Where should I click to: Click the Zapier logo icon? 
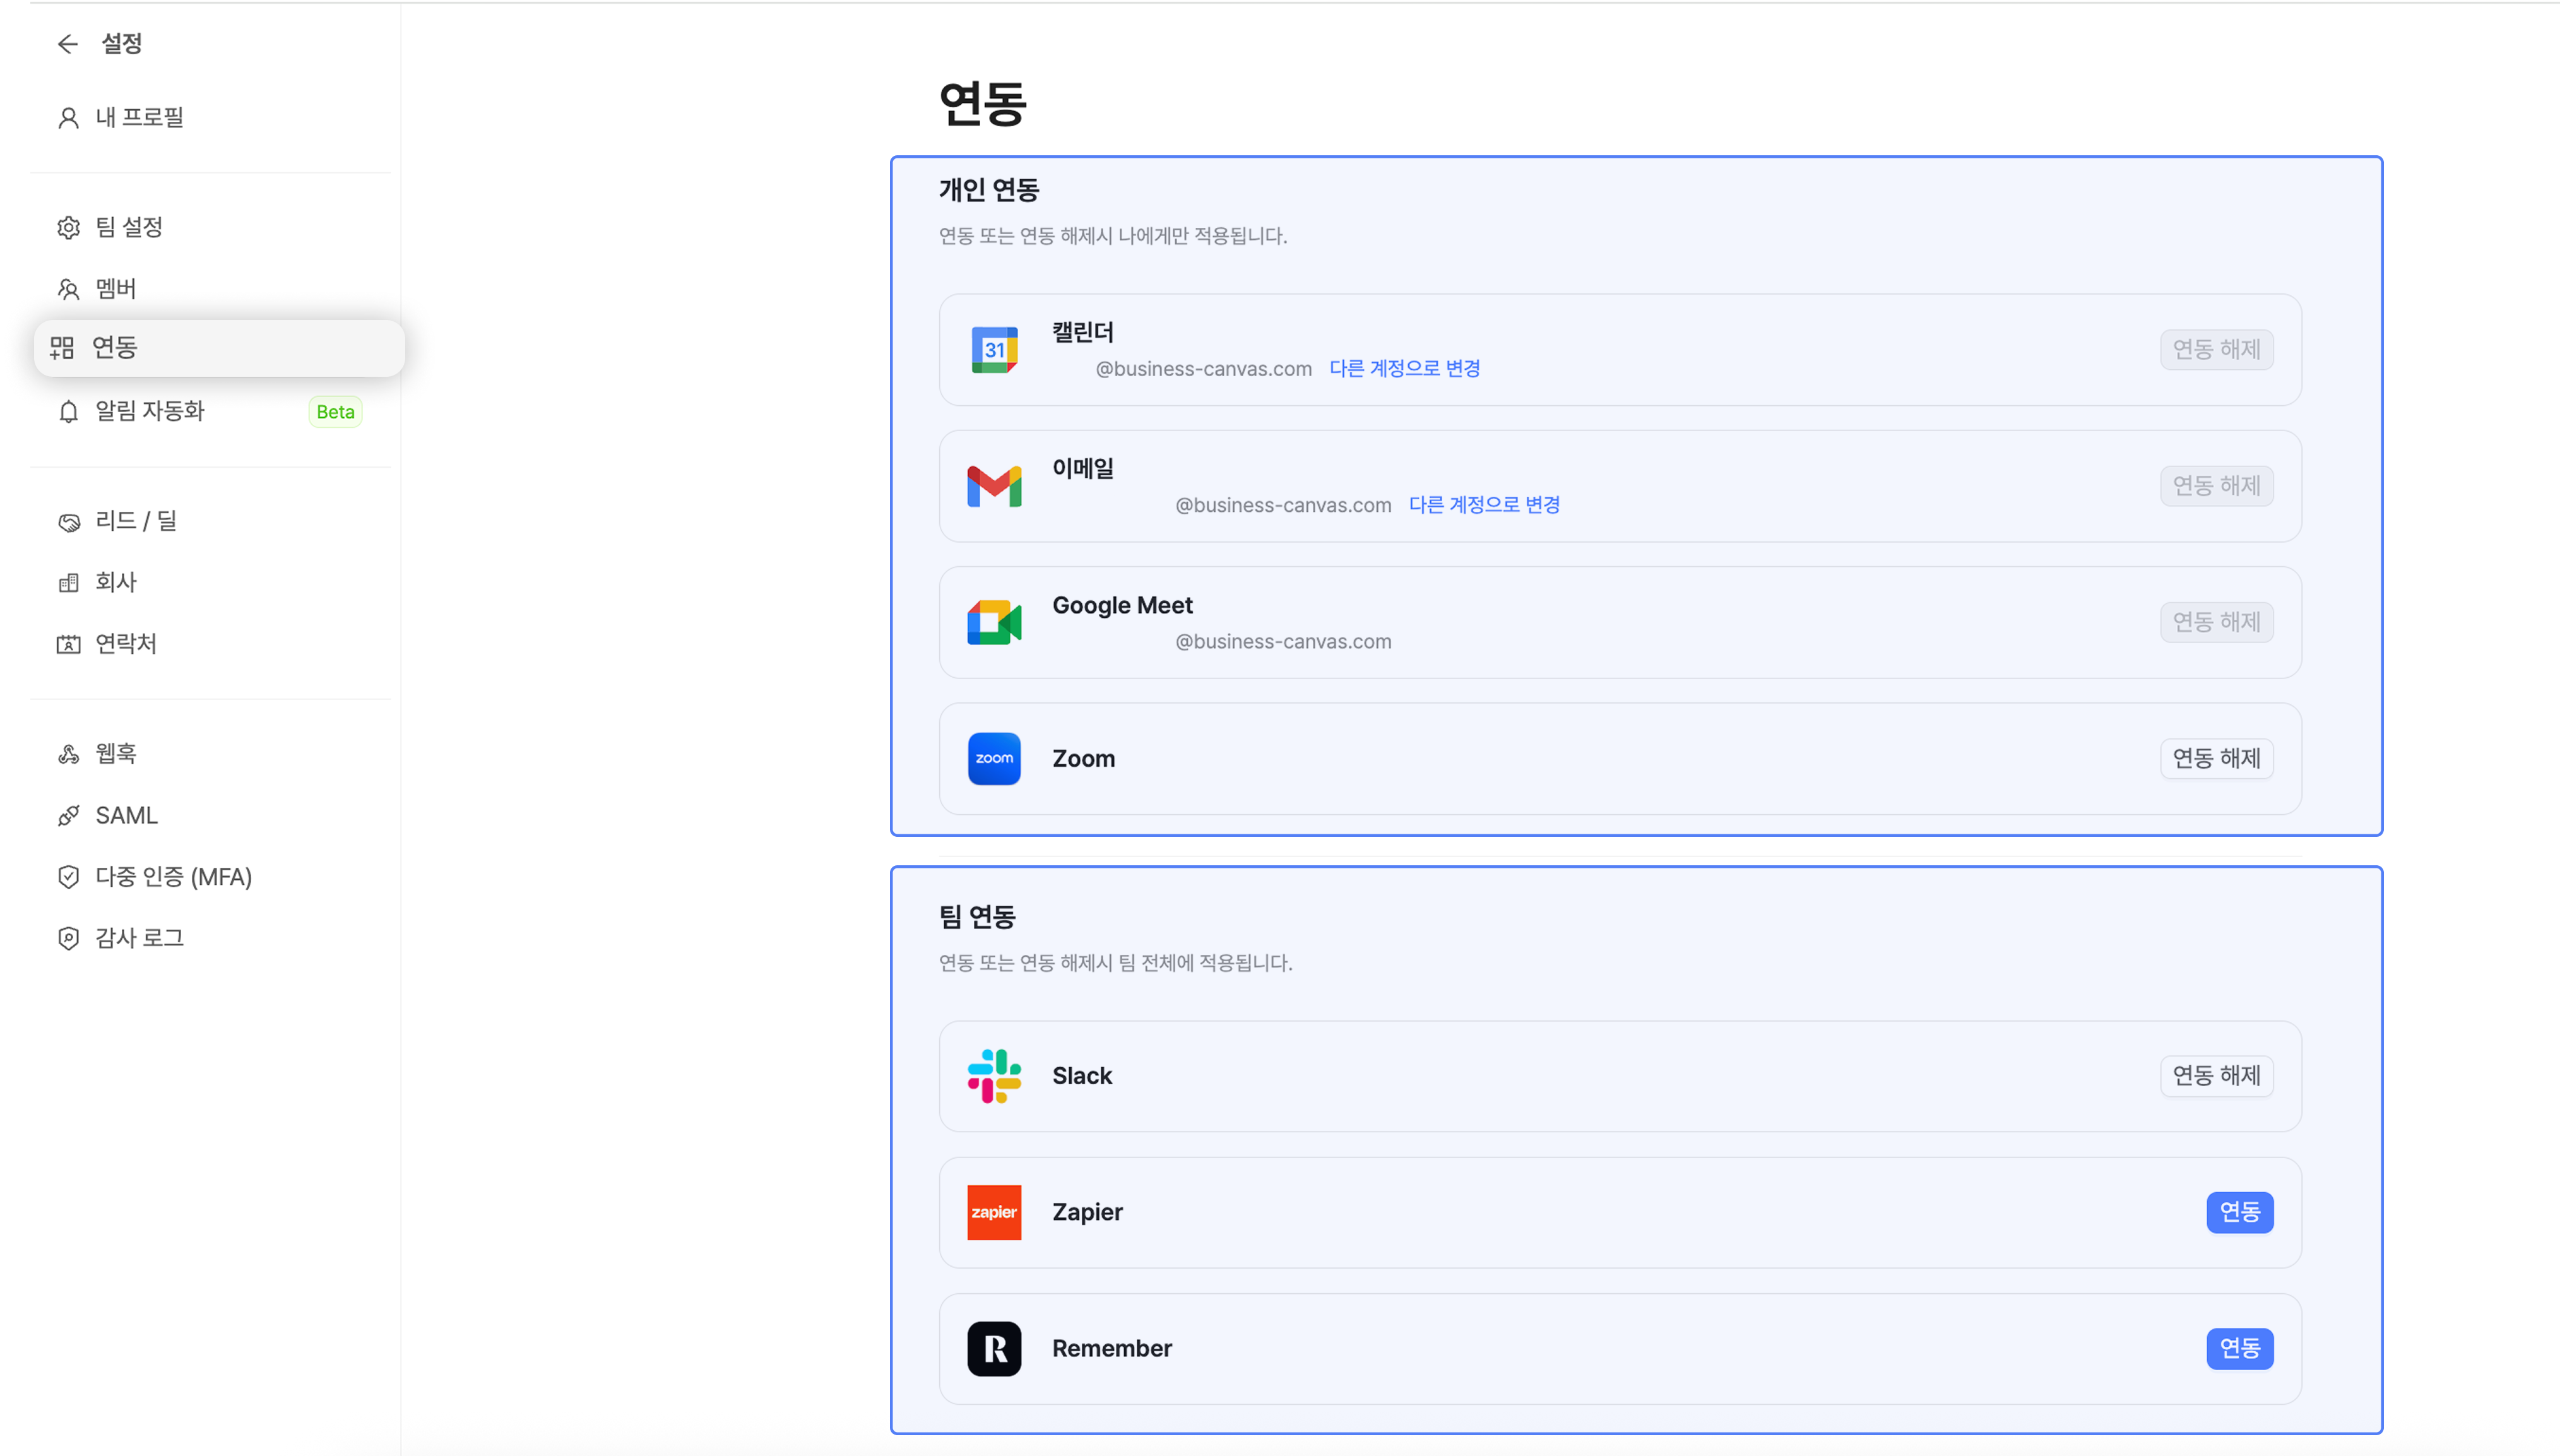click(994, 1212)
